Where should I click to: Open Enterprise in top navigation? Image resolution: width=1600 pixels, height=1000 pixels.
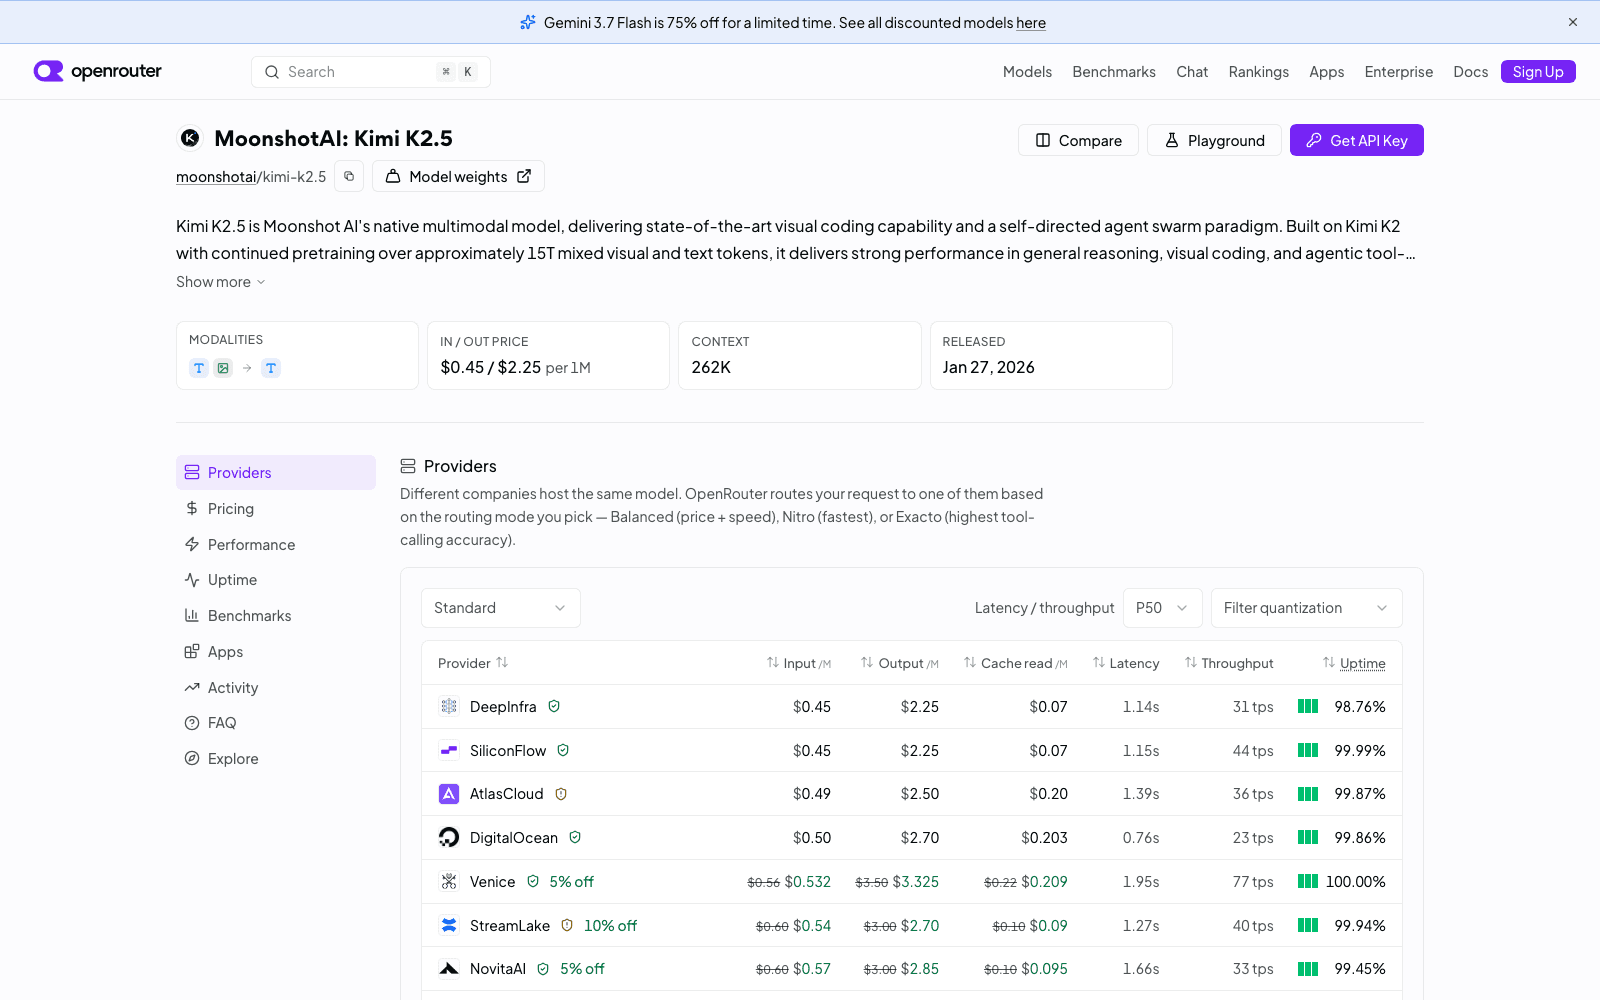[x=1398, y=72]
